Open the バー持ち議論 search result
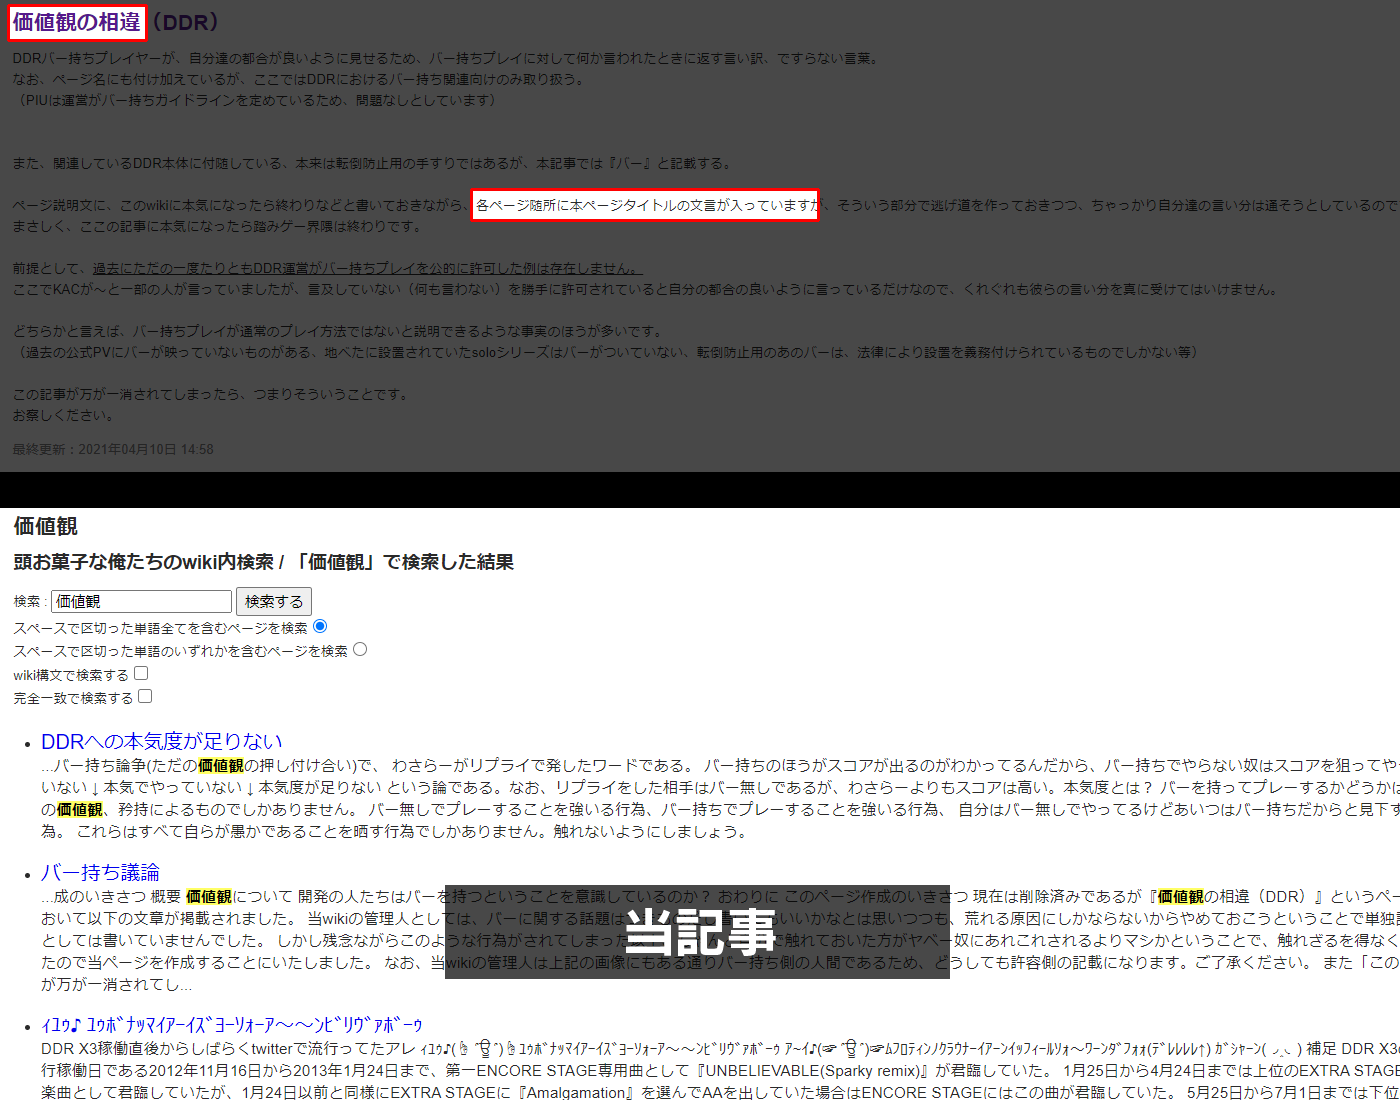The width and height of the screenshot is (1400, 1100). click(x=100, y=872)
